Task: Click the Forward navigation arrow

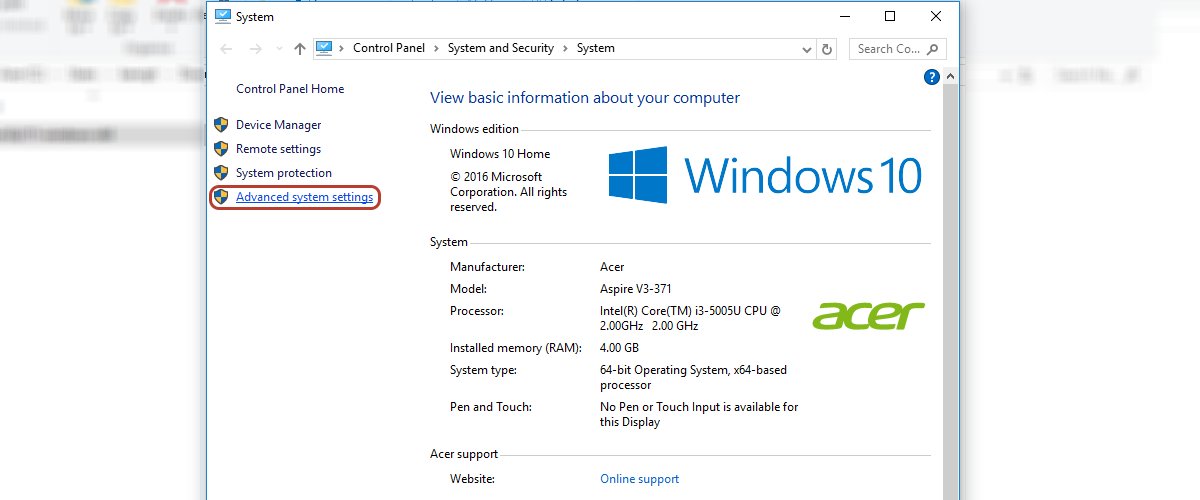Action: click(x=256, y=48)
